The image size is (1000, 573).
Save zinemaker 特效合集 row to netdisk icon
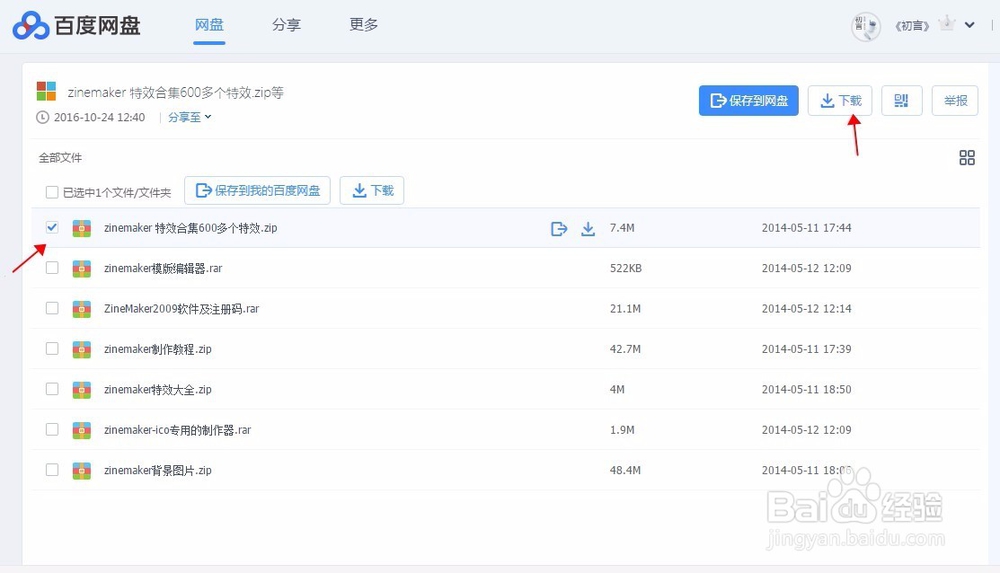pos(559,228)
